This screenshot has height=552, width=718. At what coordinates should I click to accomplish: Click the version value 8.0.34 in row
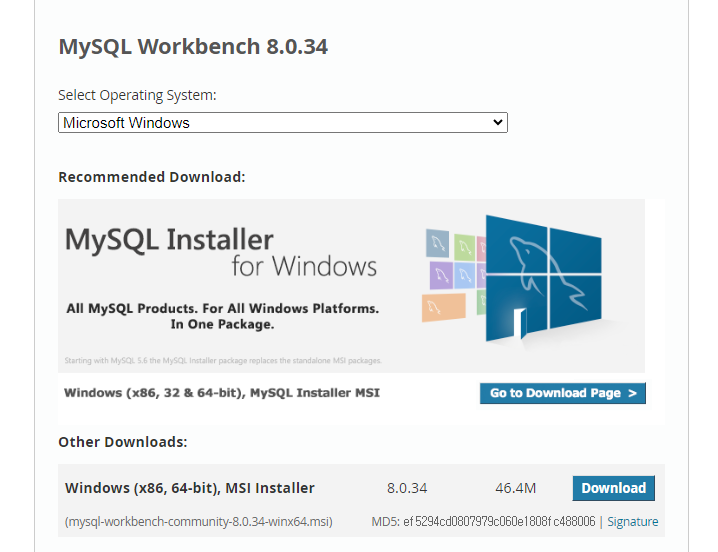click(x=407, y=488)
